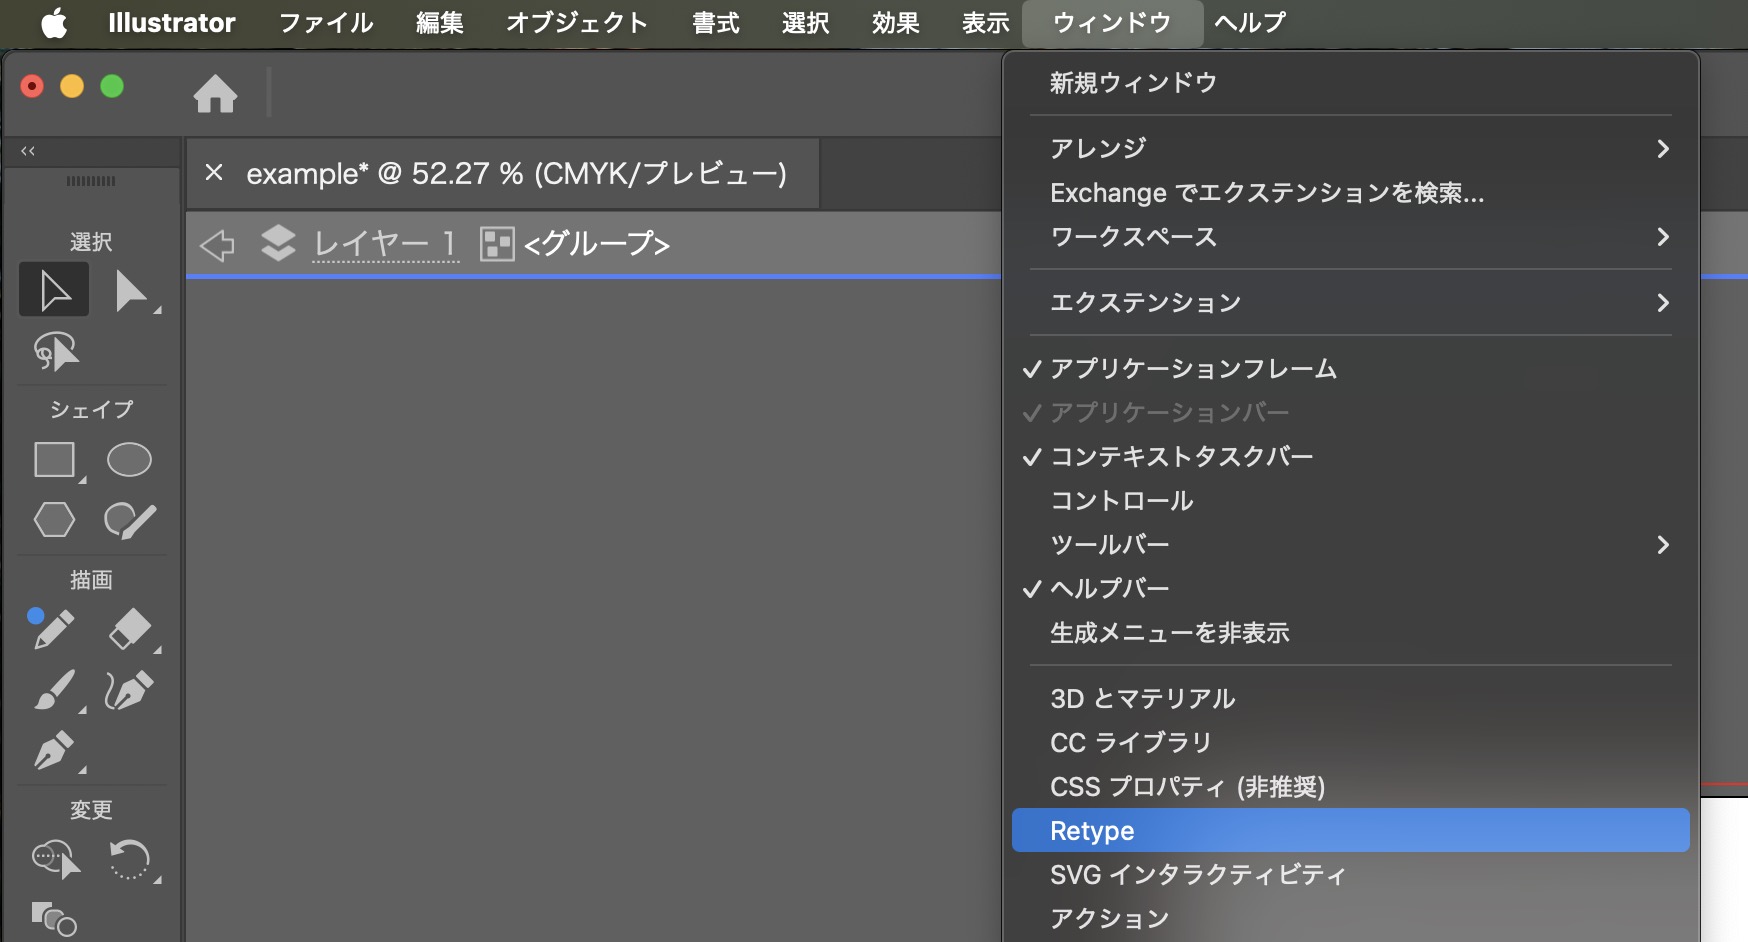The image size is (1748, 942).
Task: Select the Pencil tool
Action: pos(53,629)
